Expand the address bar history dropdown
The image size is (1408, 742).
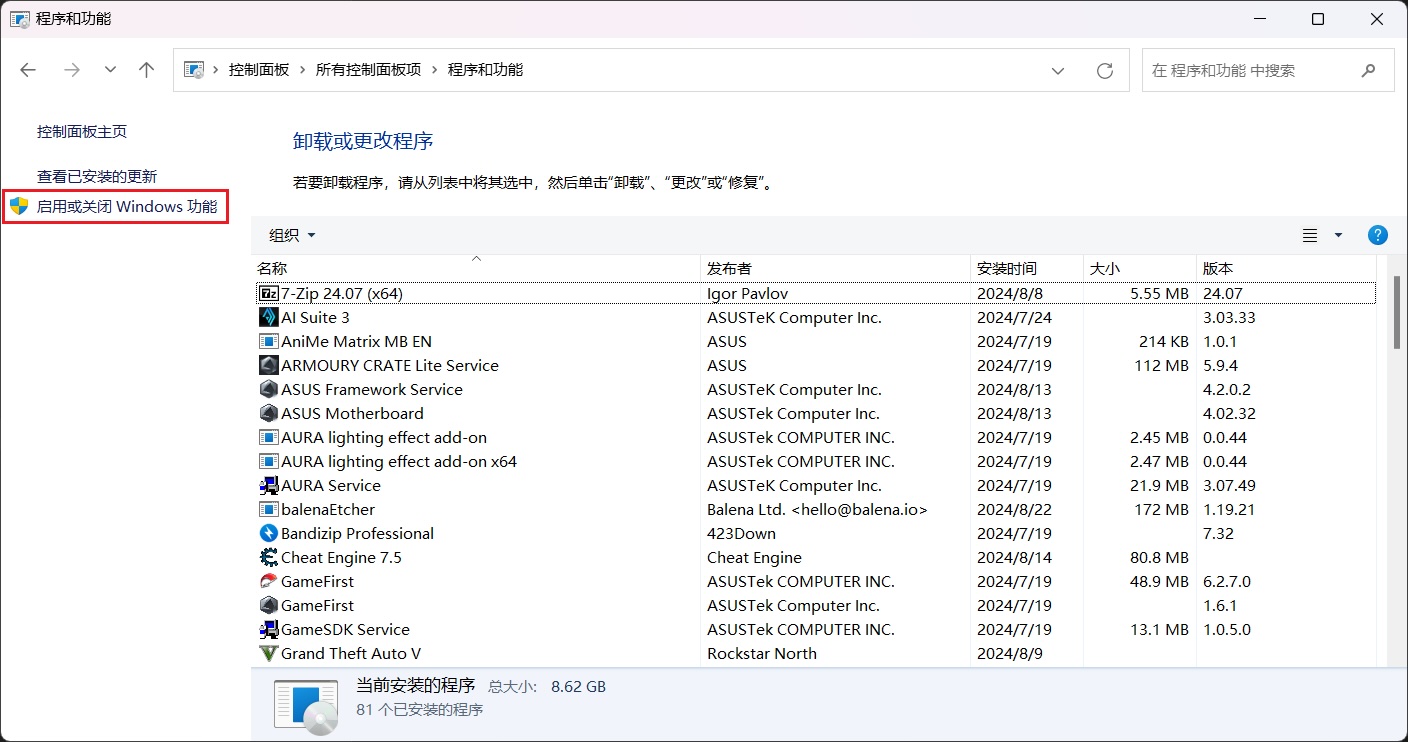click(x=1058, y=70)
